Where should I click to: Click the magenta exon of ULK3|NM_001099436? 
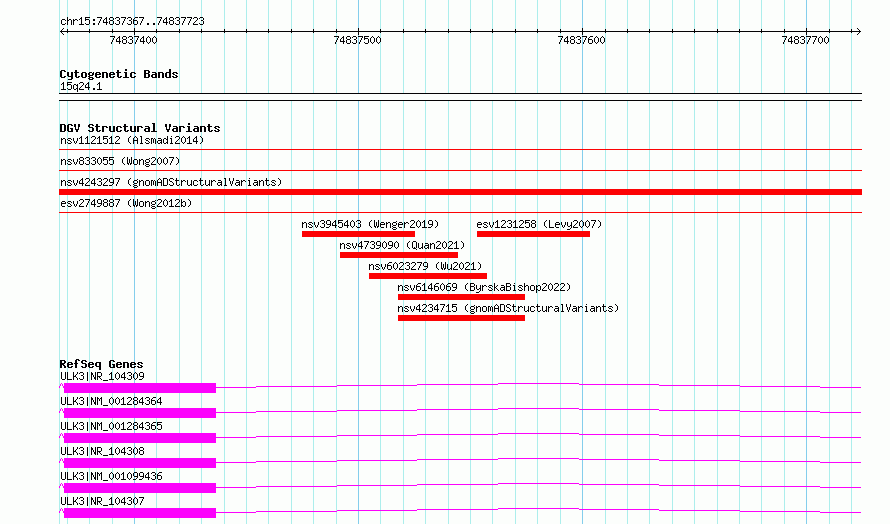click(140, 488)
